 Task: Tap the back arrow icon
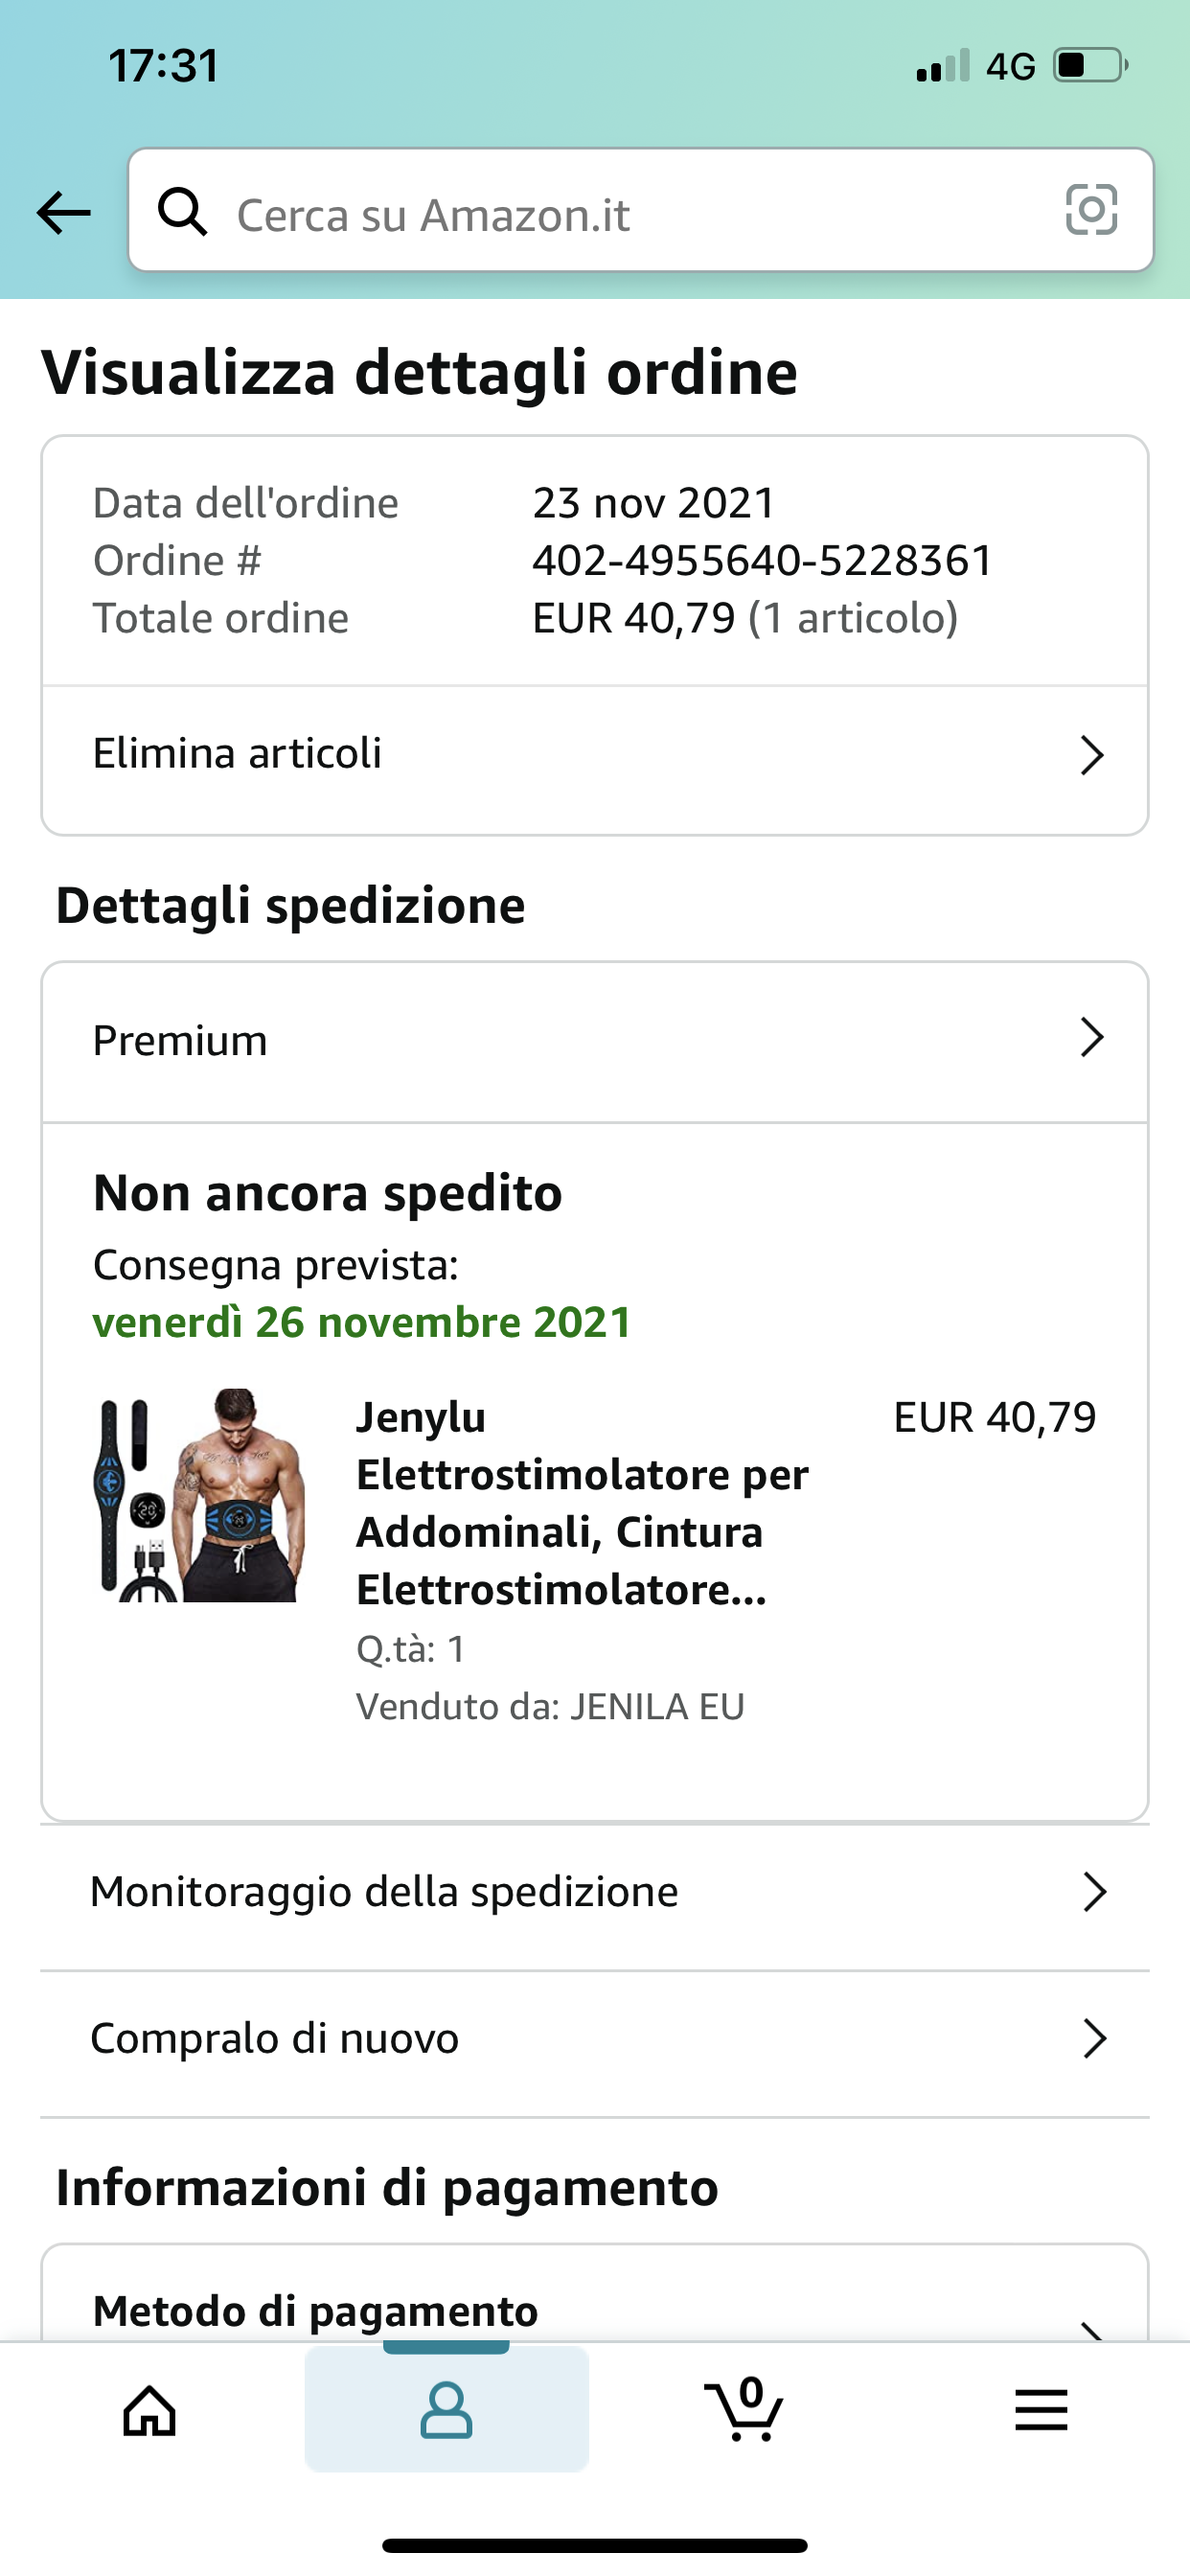pyautogui.click(x=64, y=213)
